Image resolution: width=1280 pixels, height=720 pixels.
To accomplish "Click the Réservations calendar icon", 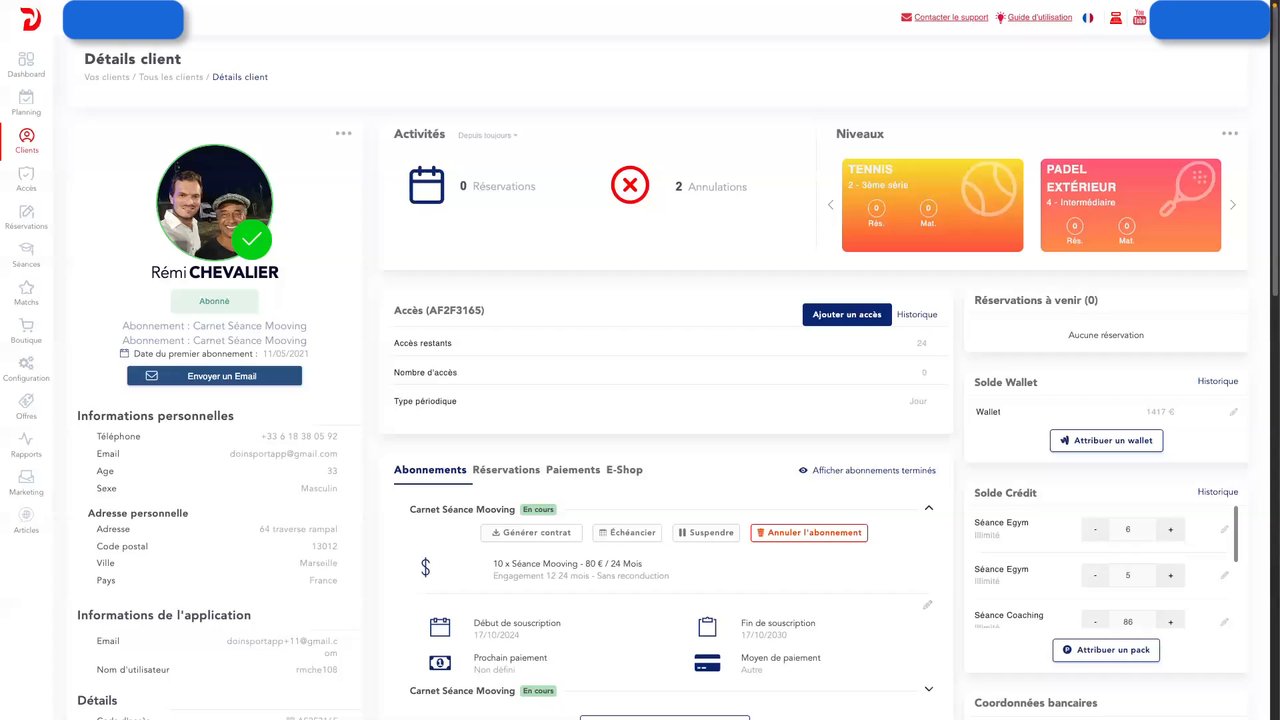I will tap(427, 185).
